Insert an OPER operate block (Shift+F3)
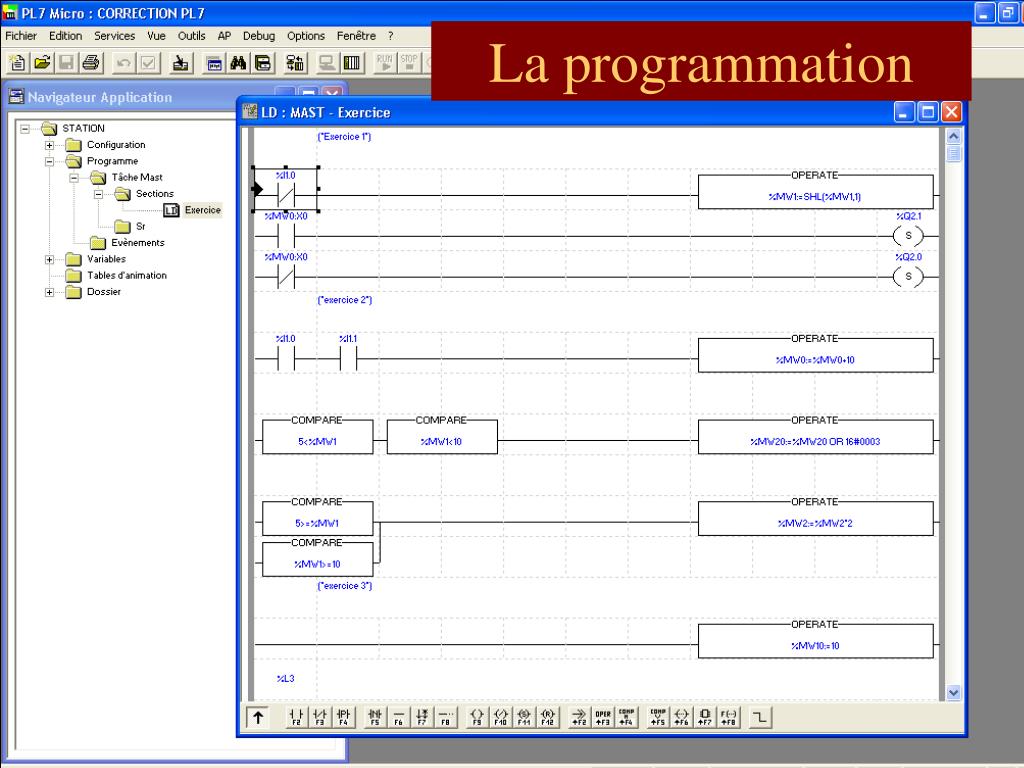The image size is (1024, 768). pyautogui.click(x=603, y=718)
